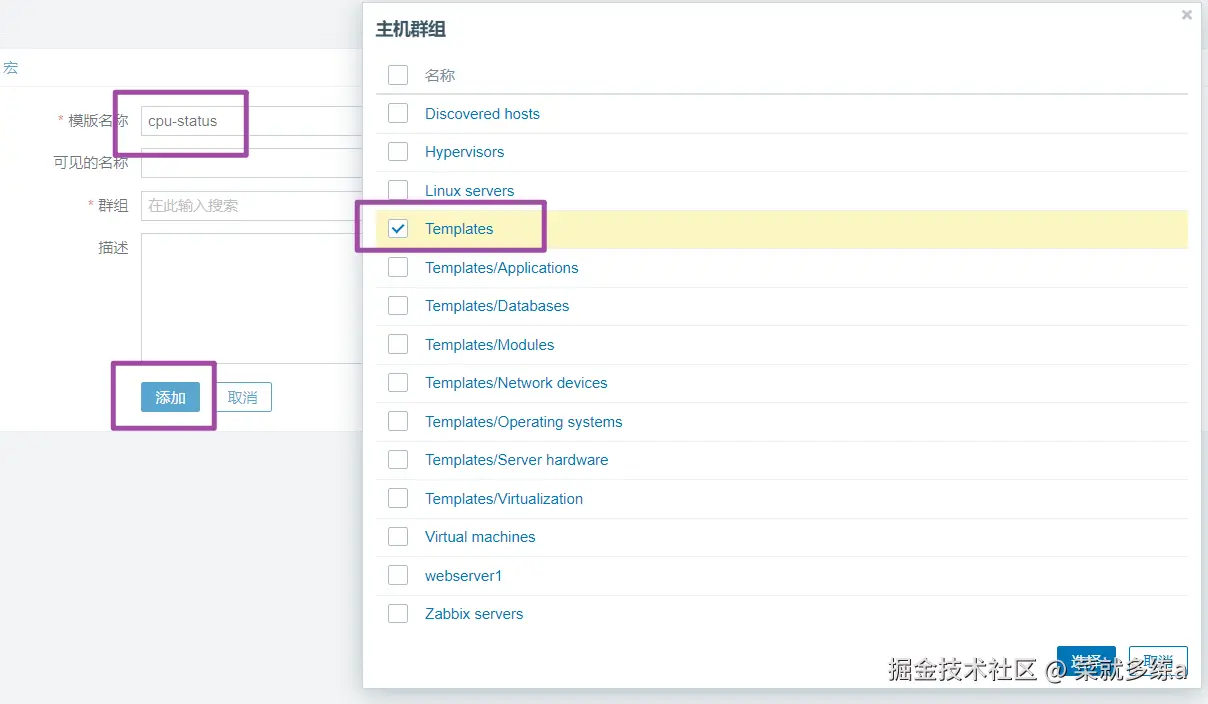
Task: Toggle the select-all checkbox beside 名称
Action: pyautogui.click(x=398, y=75)
